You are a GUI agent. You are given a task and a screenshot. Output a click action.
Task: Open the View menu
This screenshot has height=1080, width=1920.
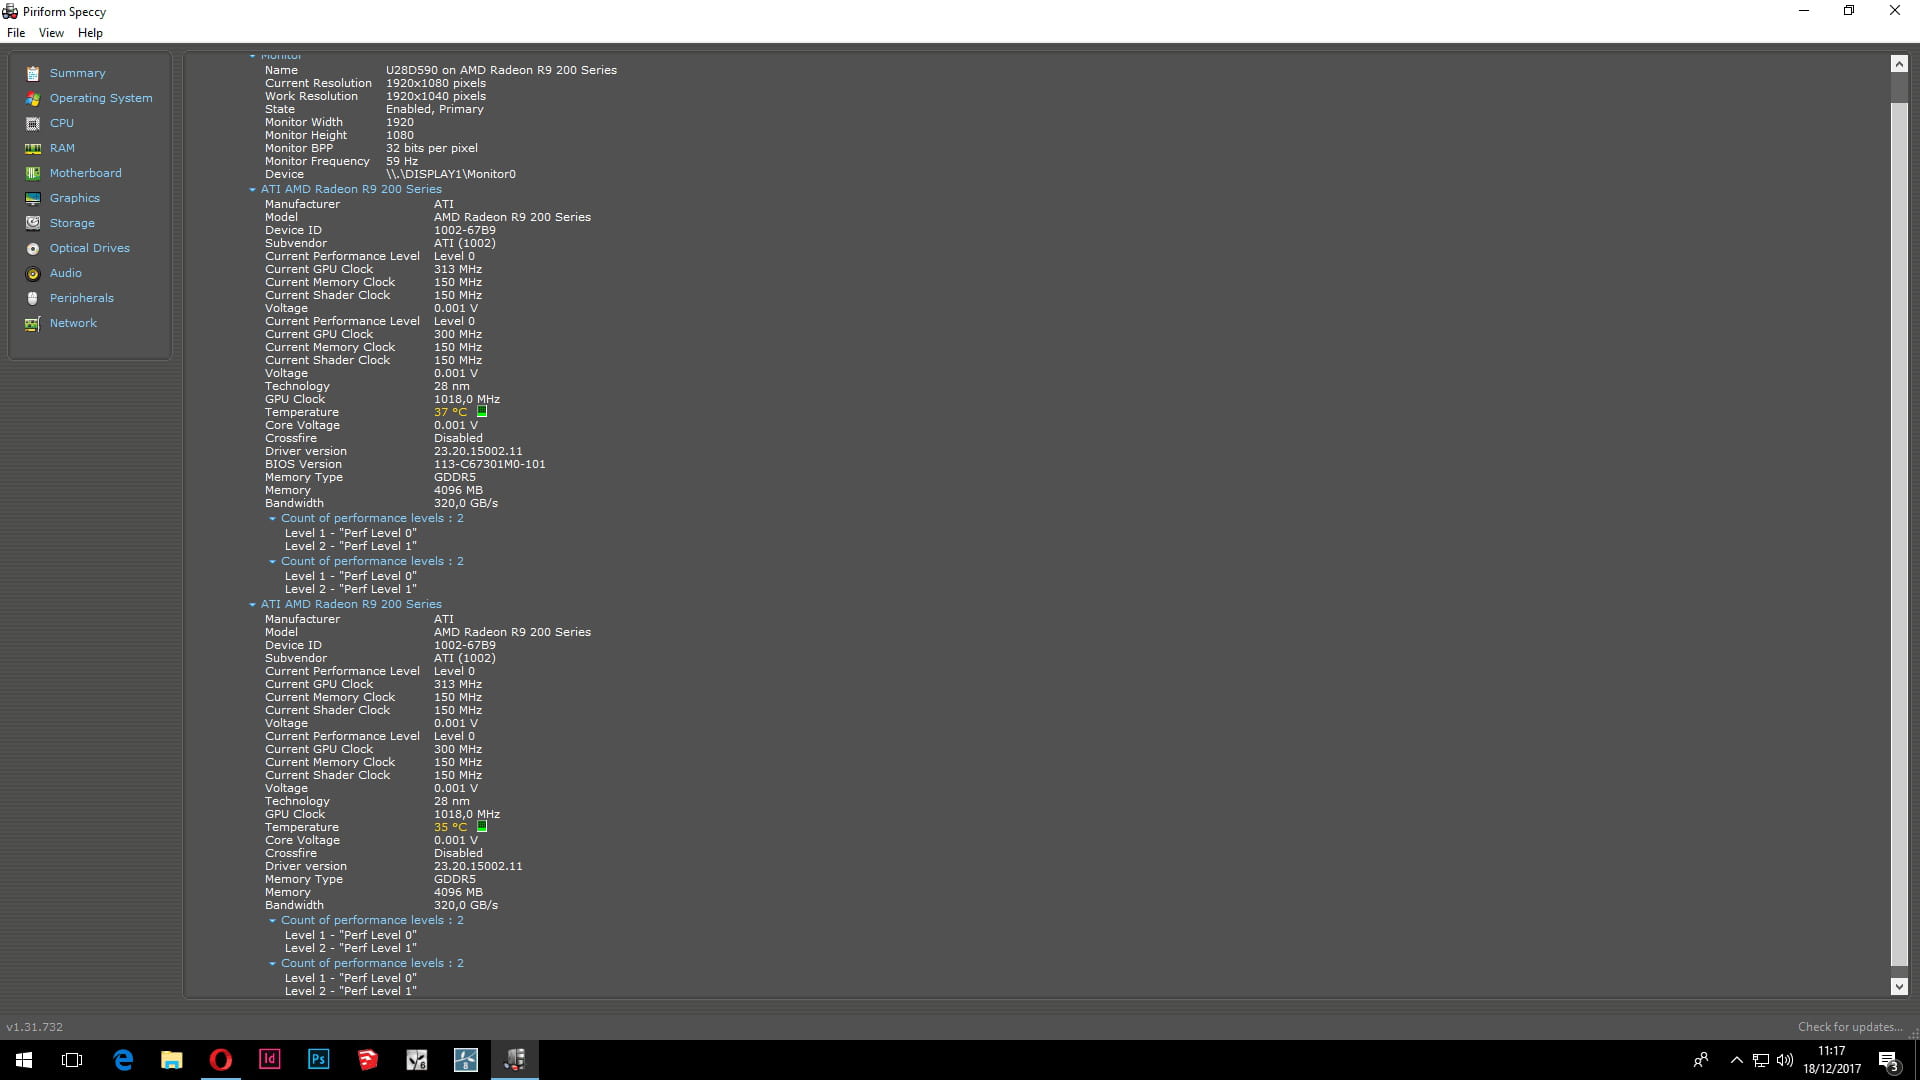51,33
